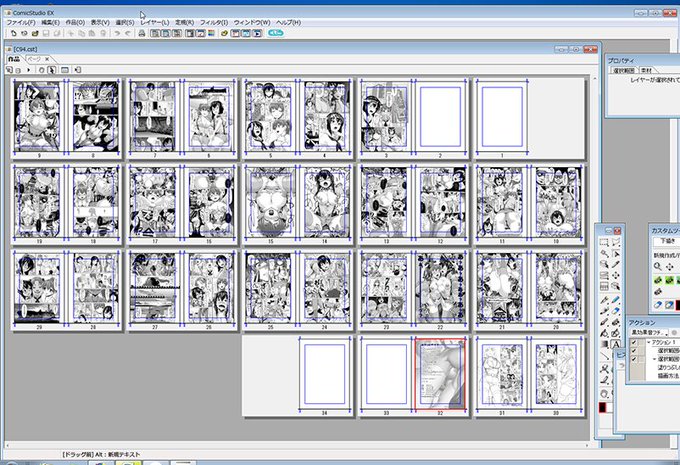Select the page 32 thumbnail outlined in red
This screenshot has width=680, height=465.
pos(440,374)
